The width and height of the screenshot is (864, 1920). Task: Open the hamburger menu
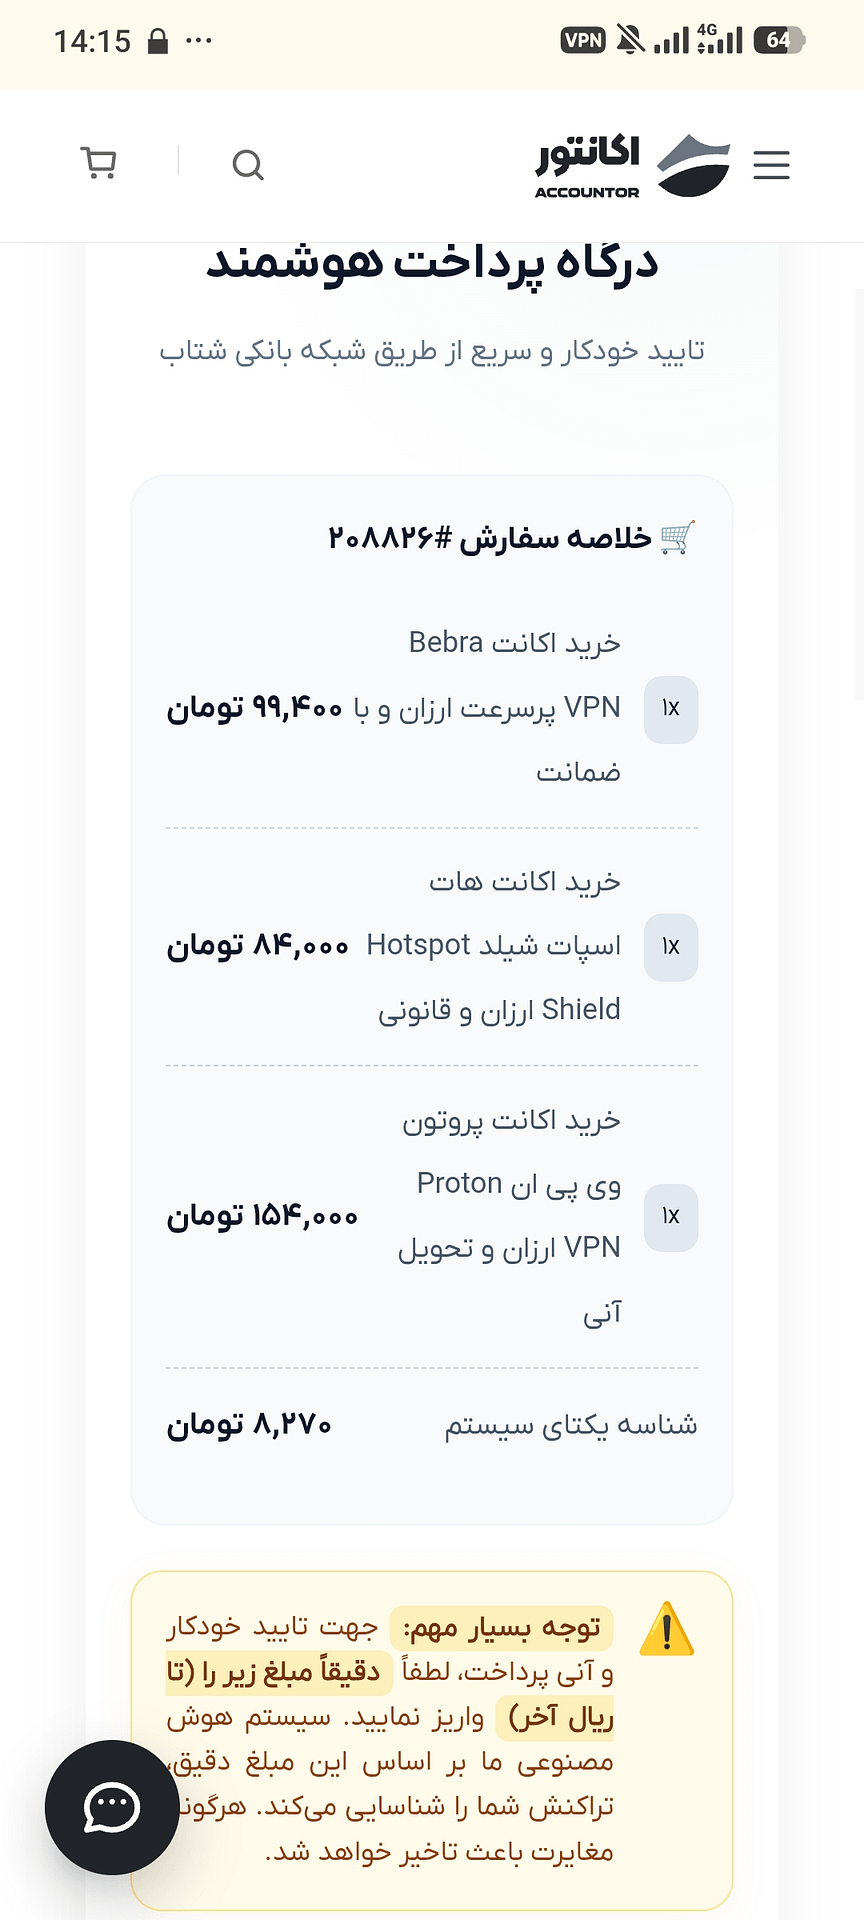click(x=771, y=165)
